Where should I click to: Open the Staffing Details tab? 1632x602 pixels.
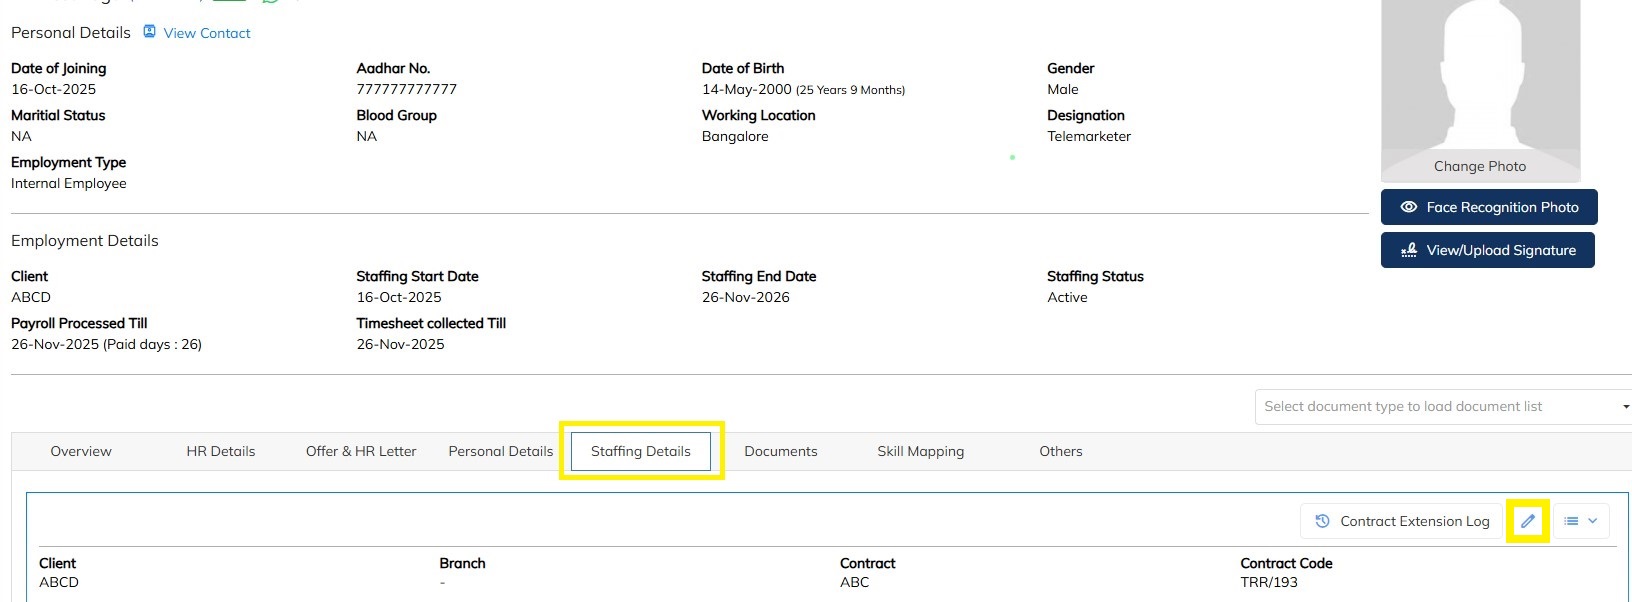641,452
